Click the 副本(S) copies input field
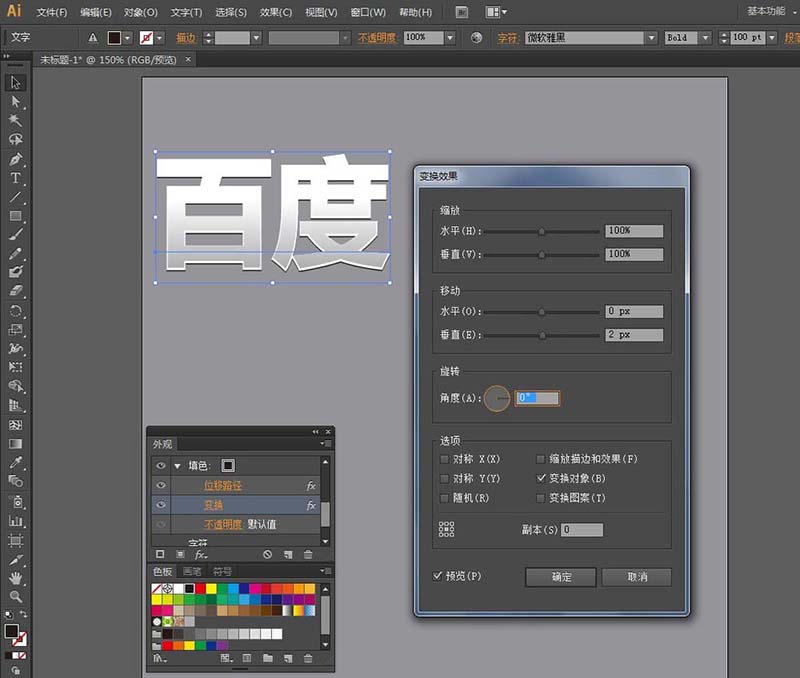Viewport: 800px width, 678px height. (582, 530)
